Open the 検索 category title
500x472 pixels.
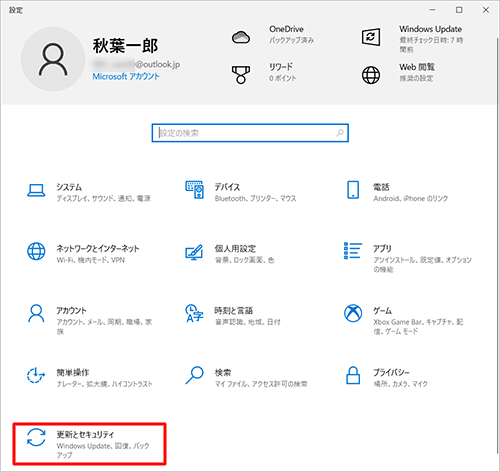[223, 372]
